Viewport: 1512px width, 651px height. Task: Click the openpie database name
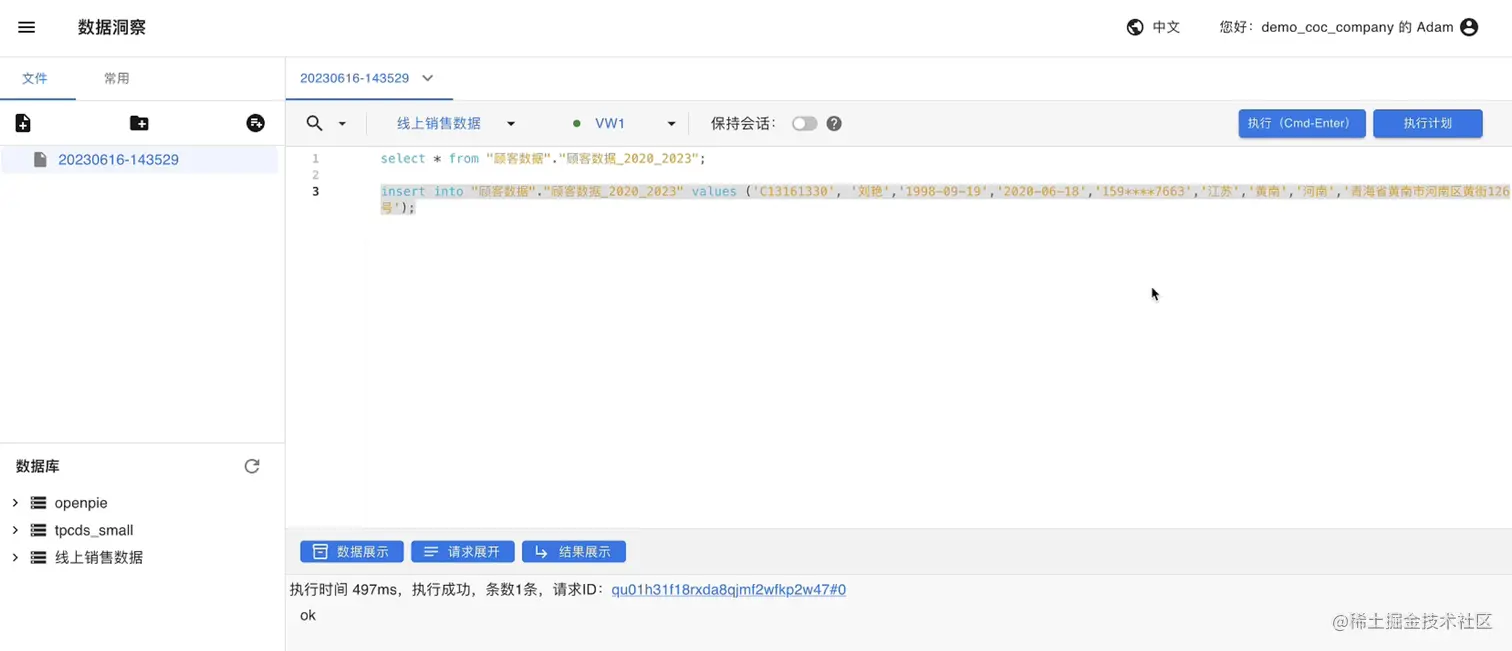81,503
